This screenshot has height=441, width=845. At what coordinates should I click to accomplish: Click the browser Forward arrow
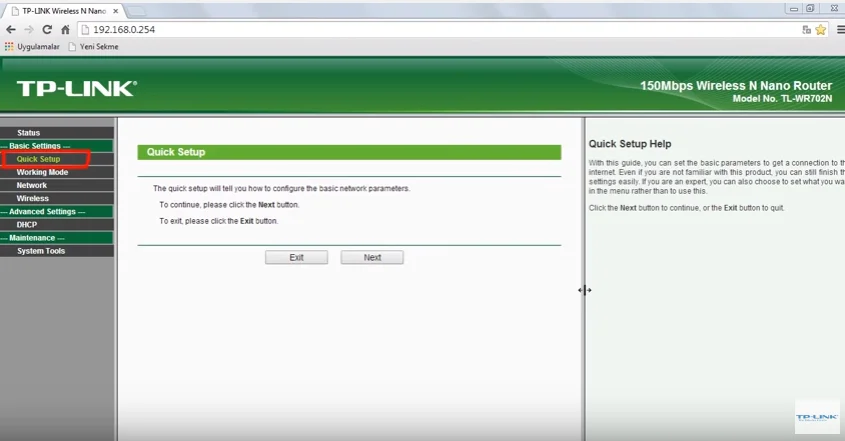pyautogui.click(x=28, y=30)
